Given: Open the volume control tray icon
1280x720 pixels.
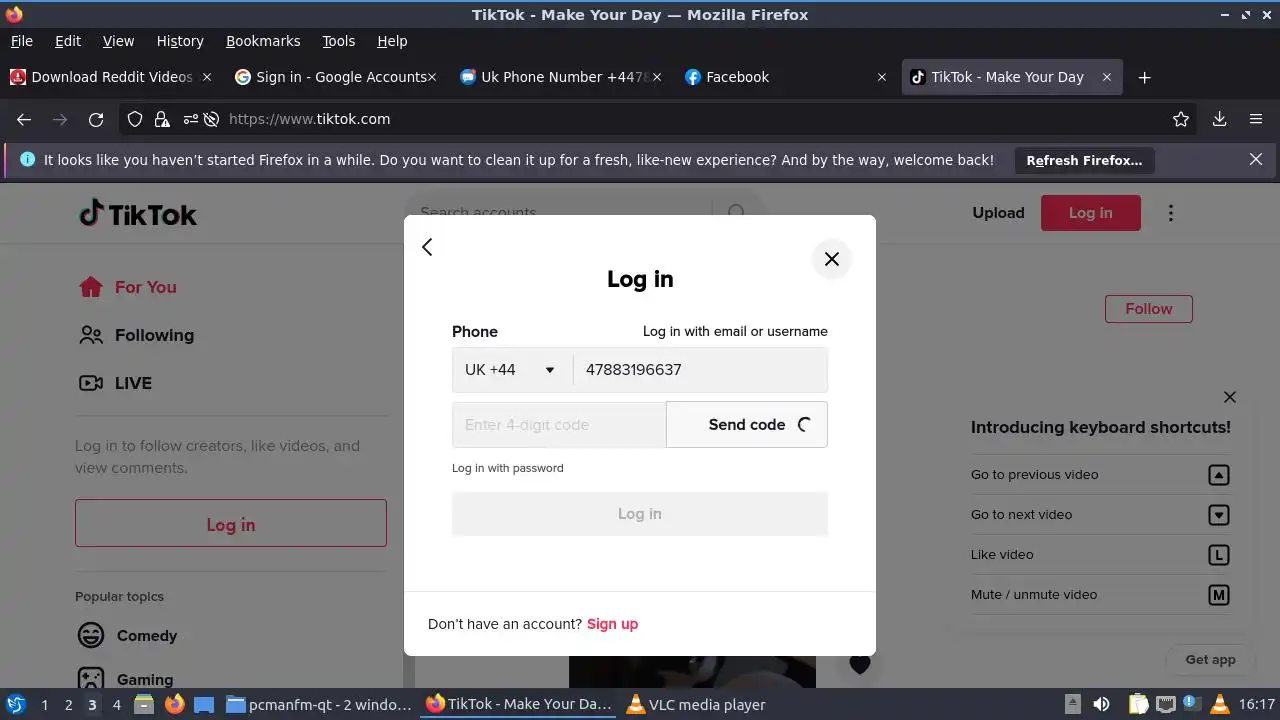Looking at the screenshot, I should click(x=1101, y=704).
